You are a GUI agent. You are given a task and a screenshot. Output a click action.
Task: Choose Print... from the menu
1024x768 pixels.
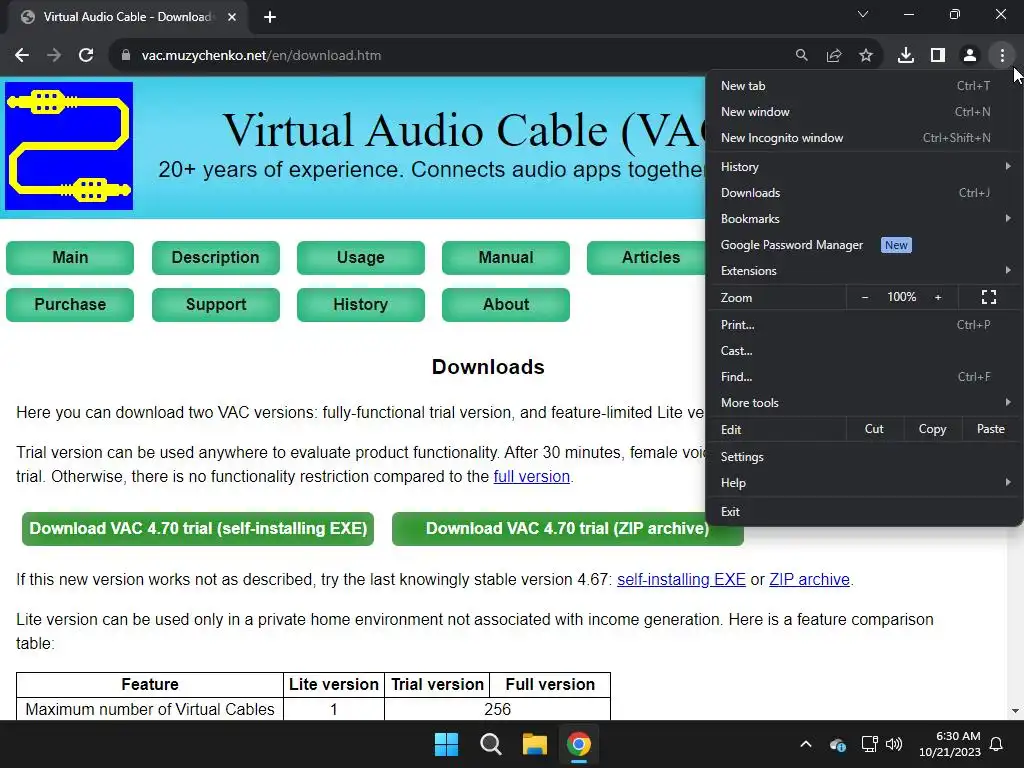(x=864, y=325)
